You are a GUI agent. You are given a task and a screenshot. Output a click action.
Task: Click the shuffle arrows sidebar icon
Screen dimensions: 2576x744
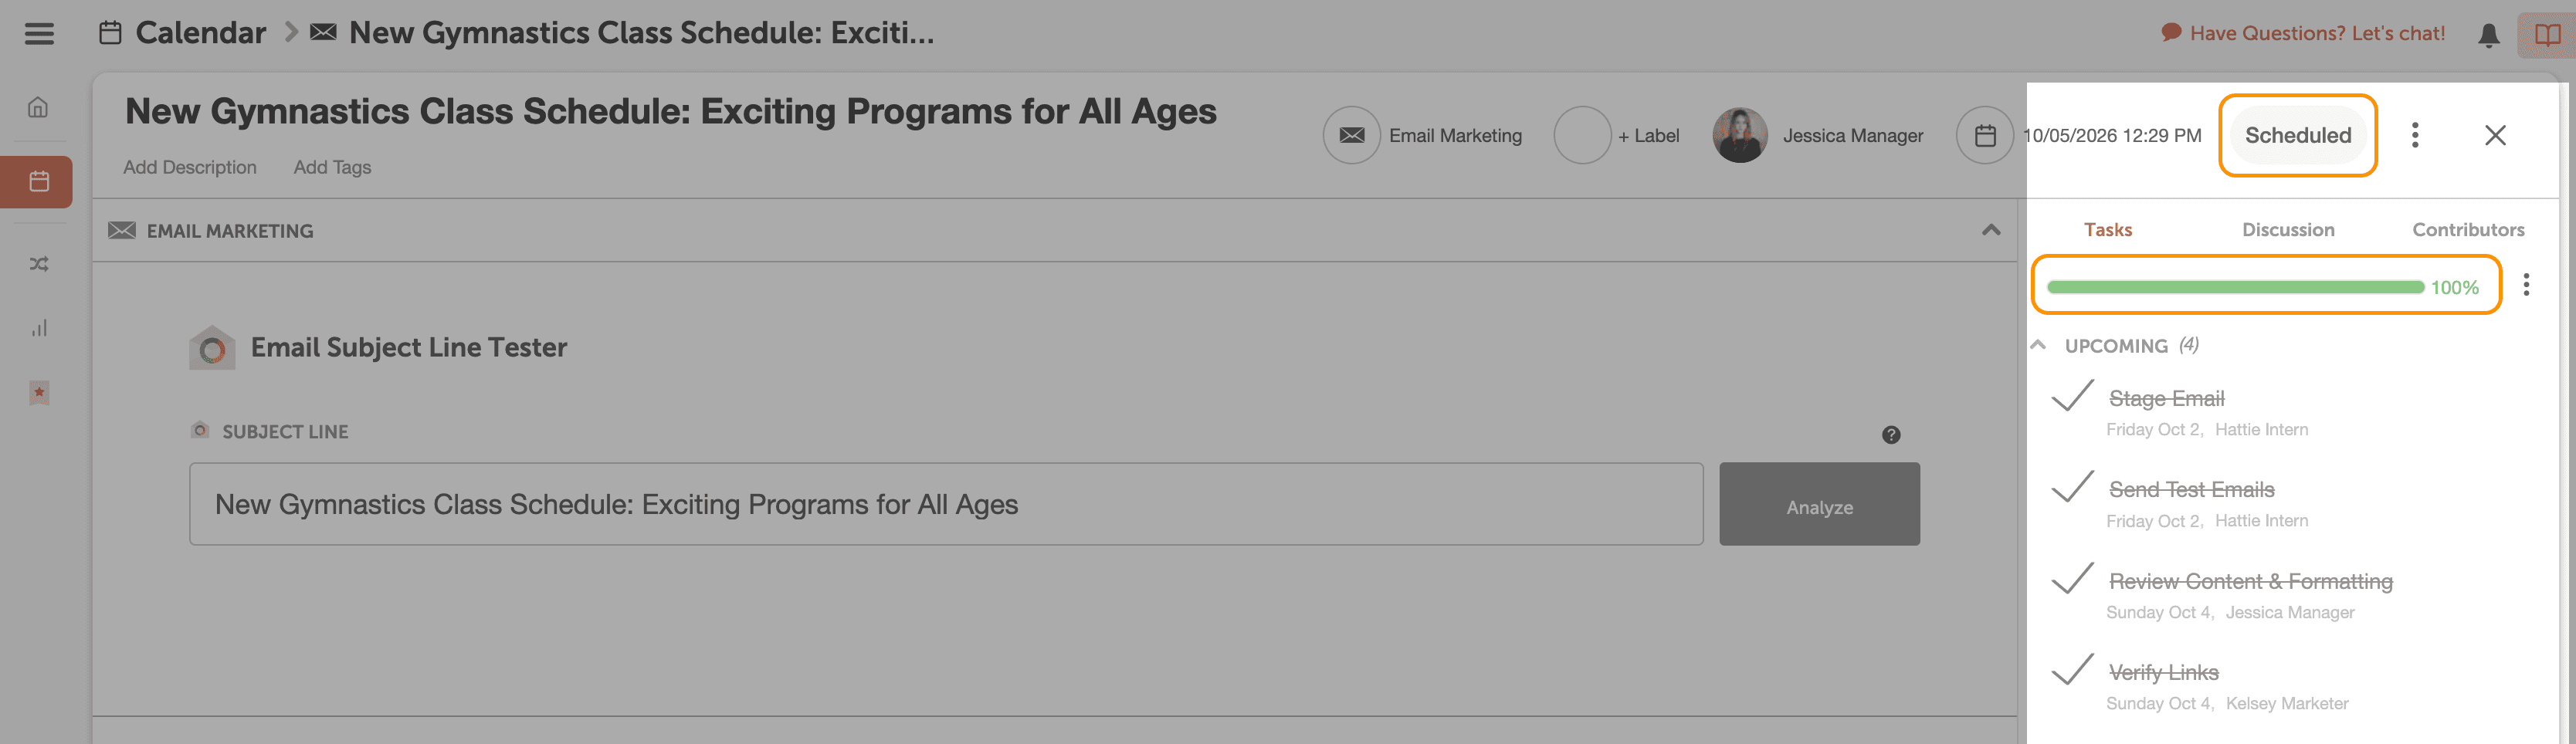point(39,264)
